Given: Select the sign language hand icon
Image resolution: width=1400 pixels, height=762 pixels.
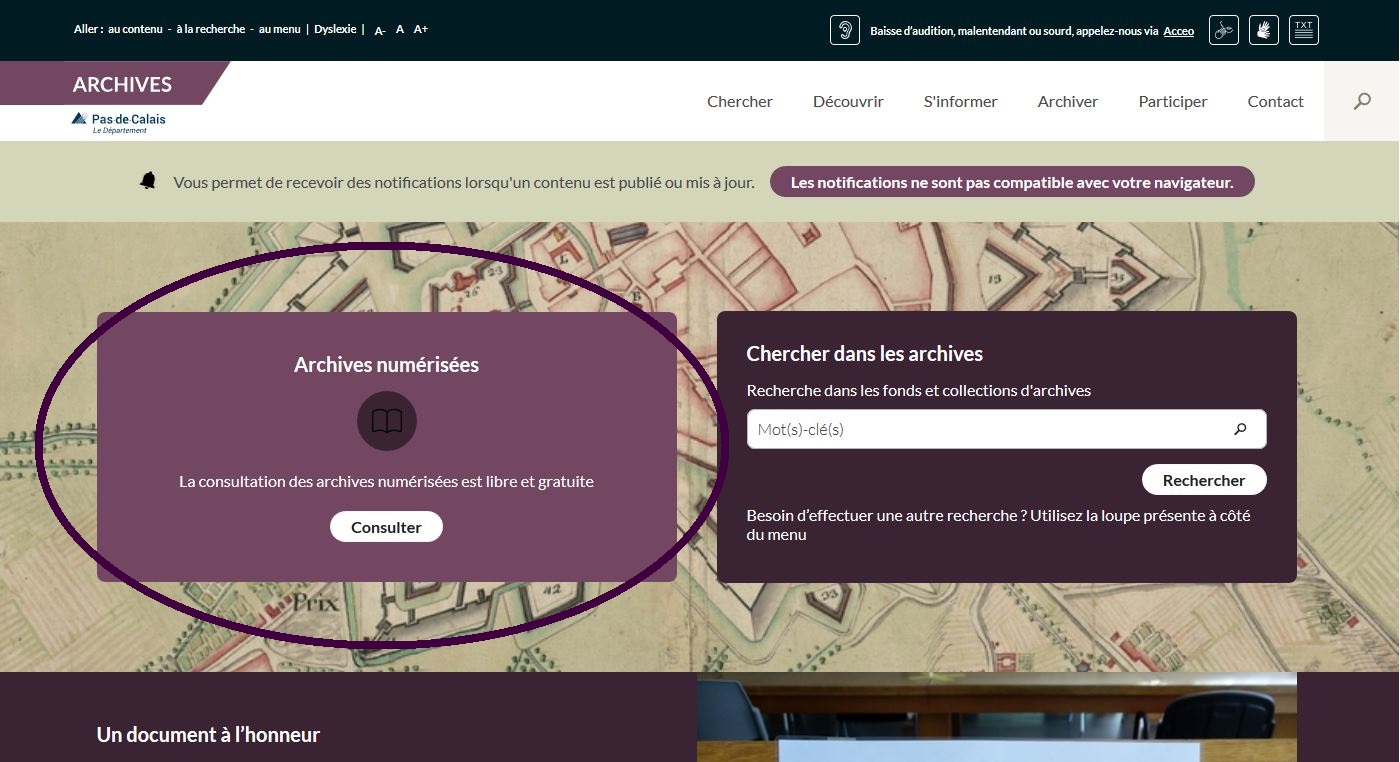Looking at the screenshot, I should click(1262, 30).
